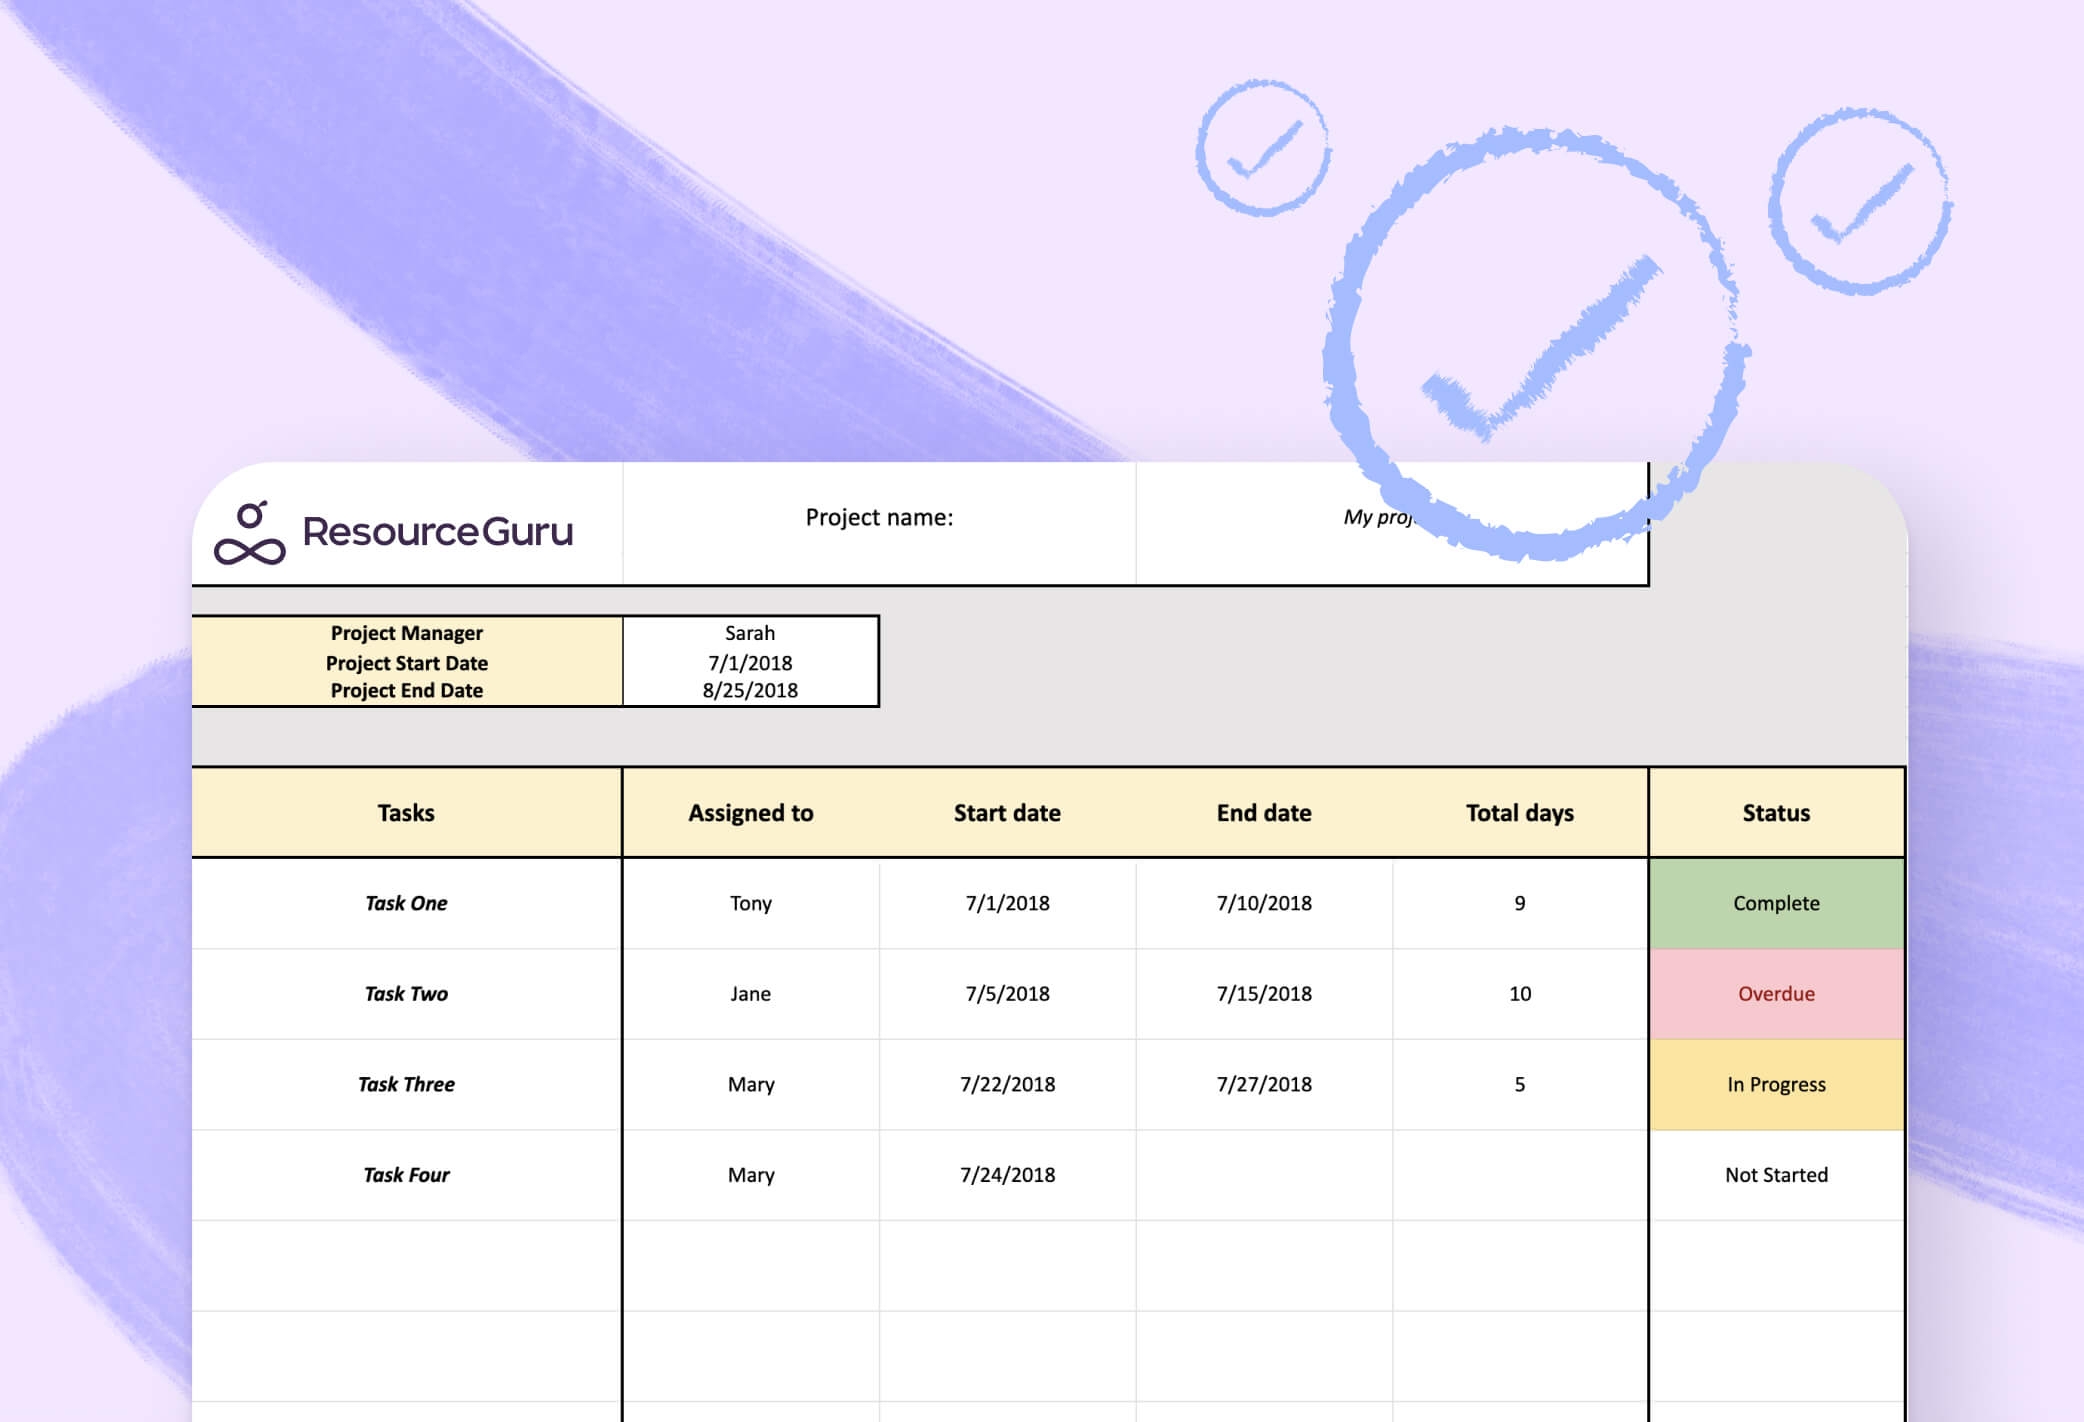
Task: Select the yellow In Progress status cell
Action: [x=1776, y=1085]
